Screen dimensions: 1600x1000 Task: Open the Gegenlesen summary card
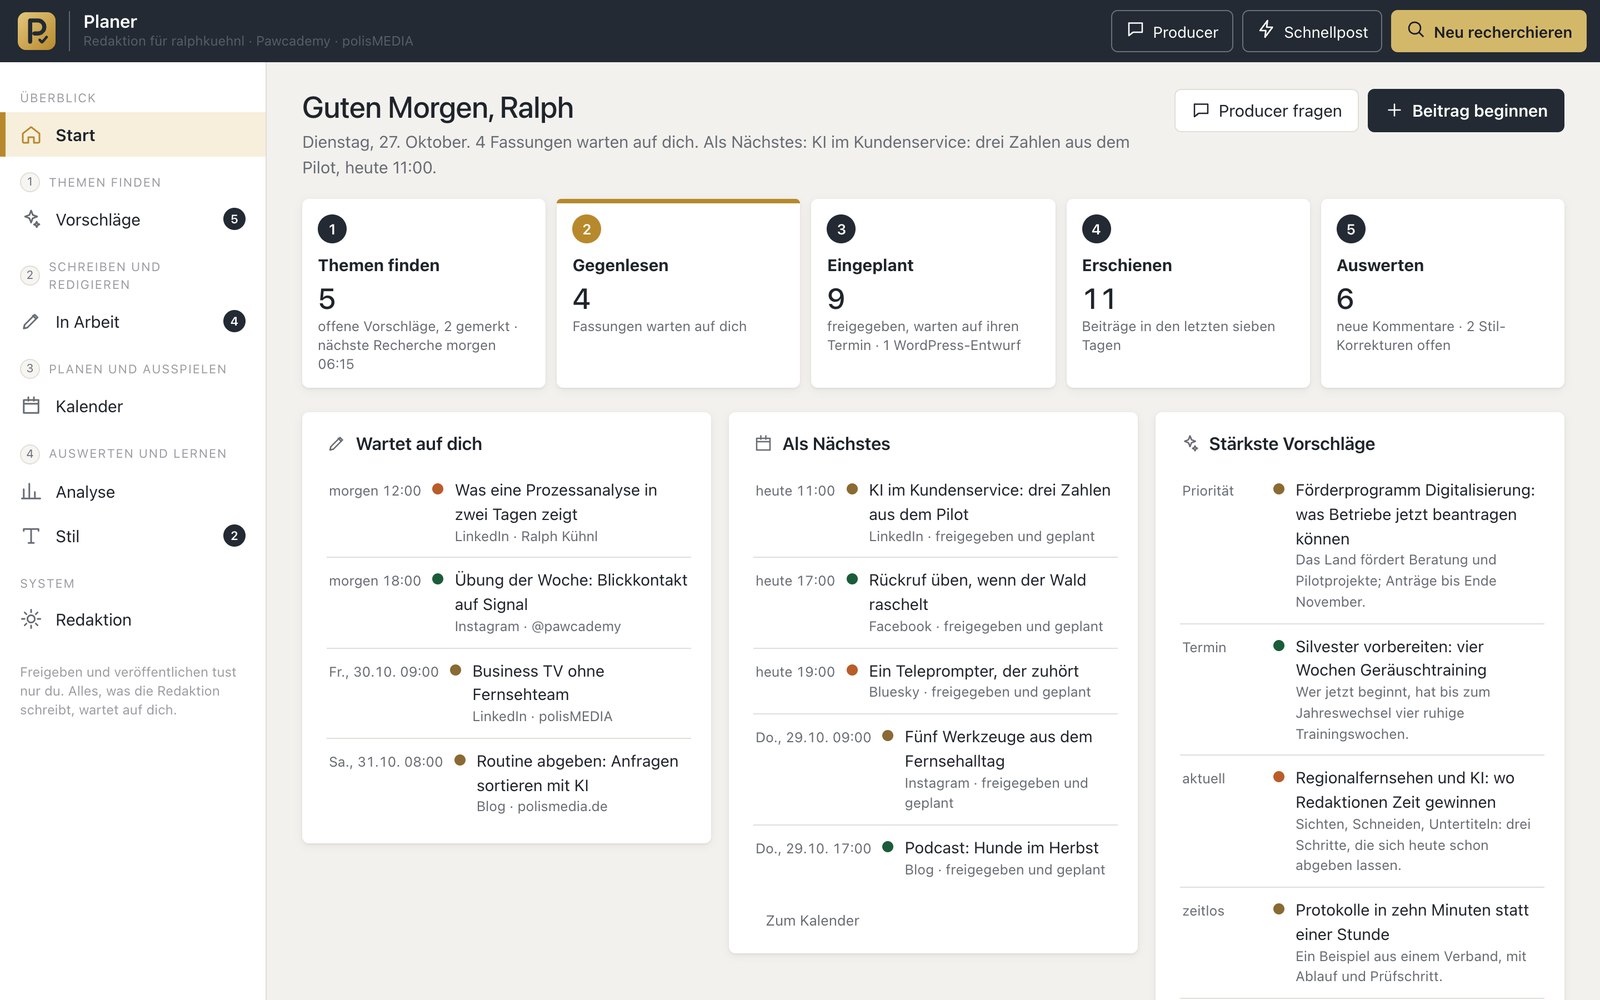point(678,293)
